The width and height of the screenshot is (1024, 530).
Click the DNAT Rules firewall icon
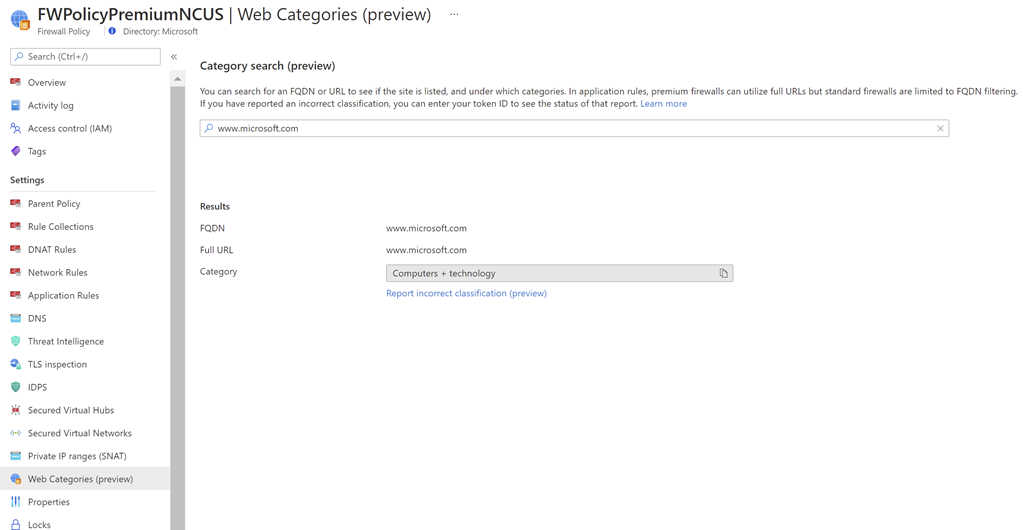click(16, 249)
